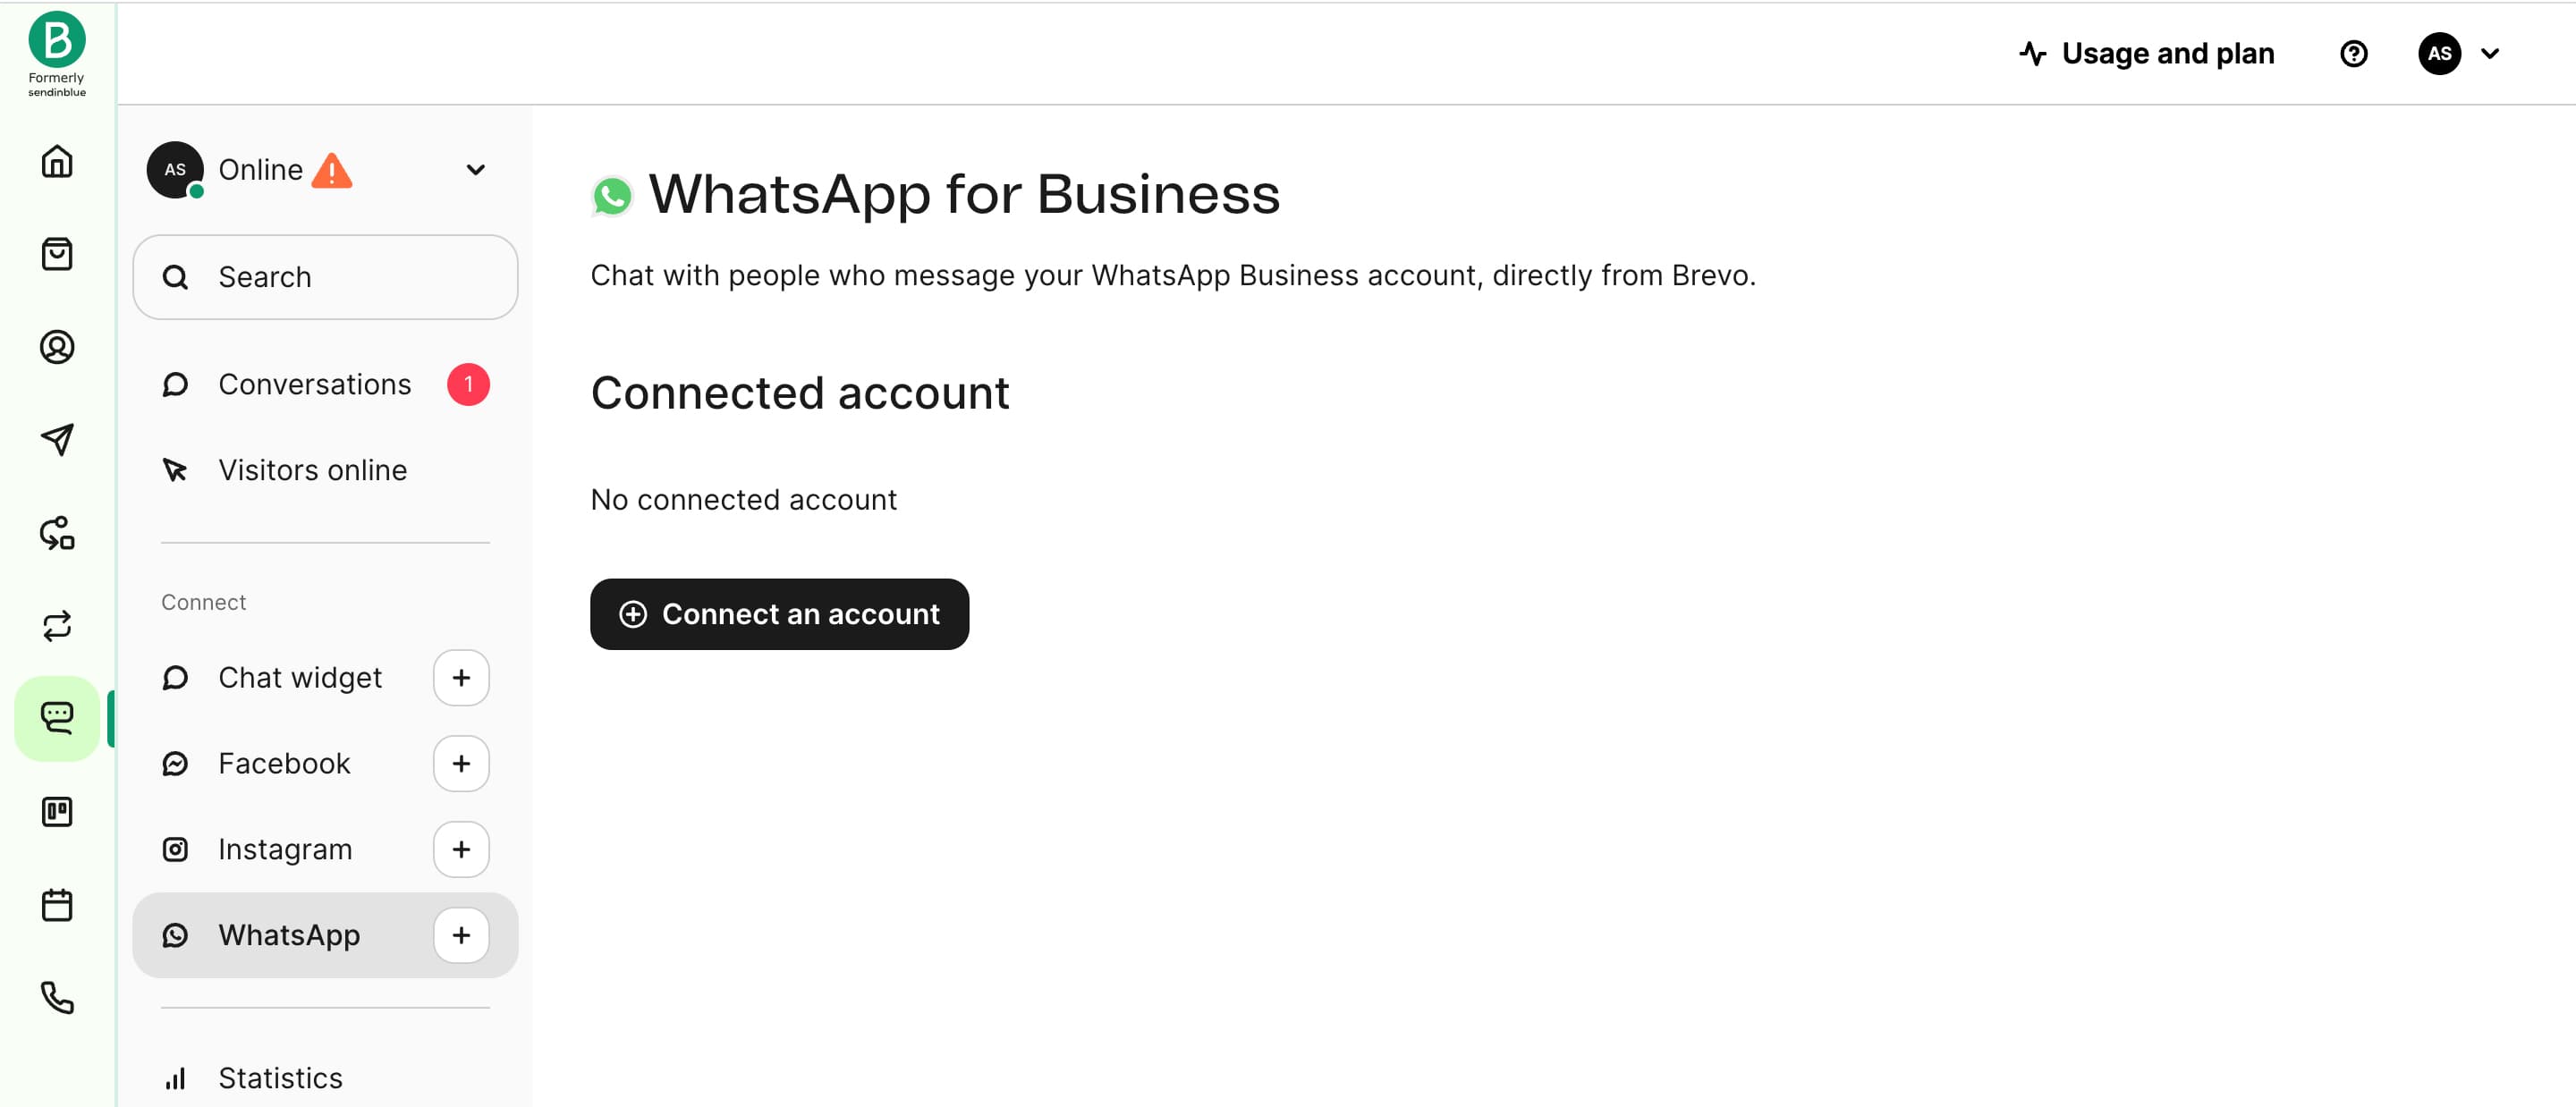
Task: Open the Campaigns paper plane icon
Action: (x=57, y=440)
